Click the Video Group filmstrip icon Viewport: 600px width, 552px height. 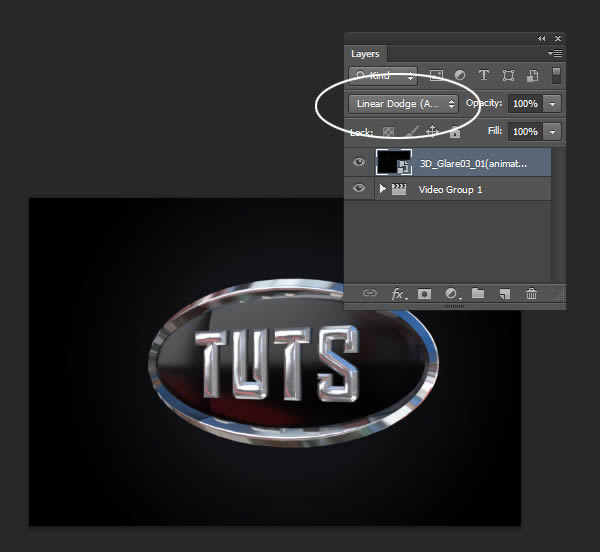399,189
